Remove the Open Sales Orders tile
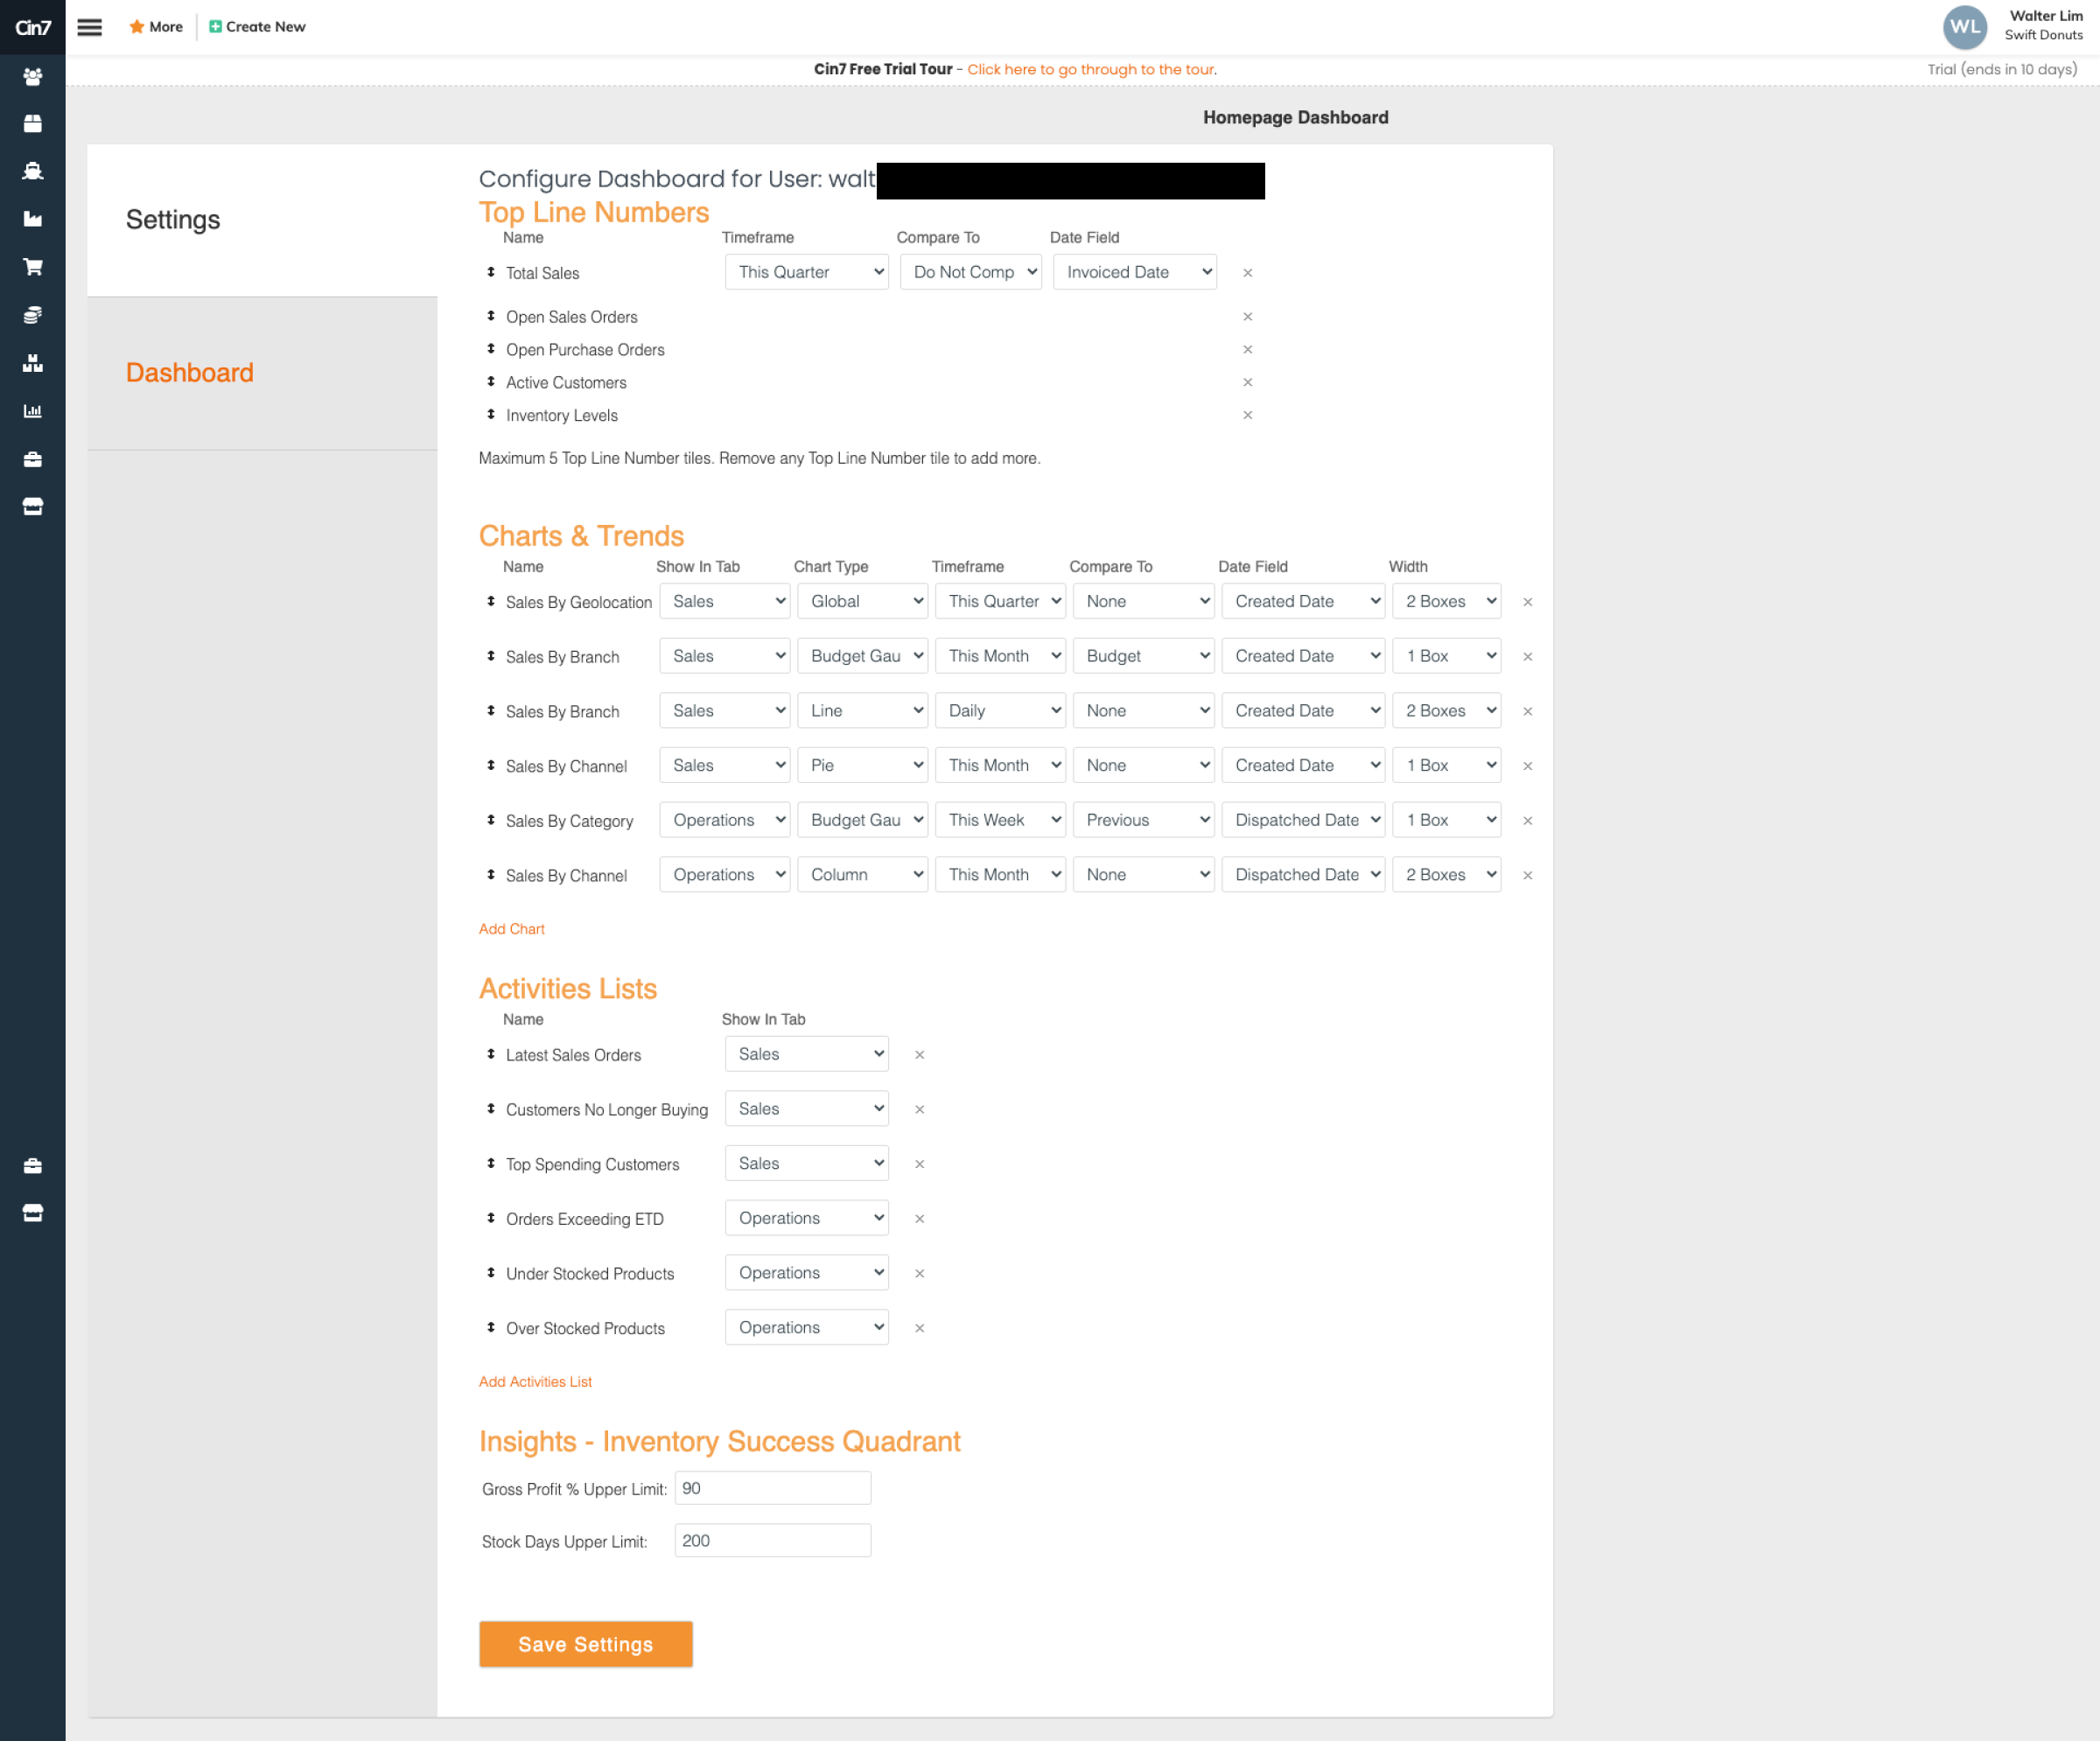 (x=1247, y=317)
